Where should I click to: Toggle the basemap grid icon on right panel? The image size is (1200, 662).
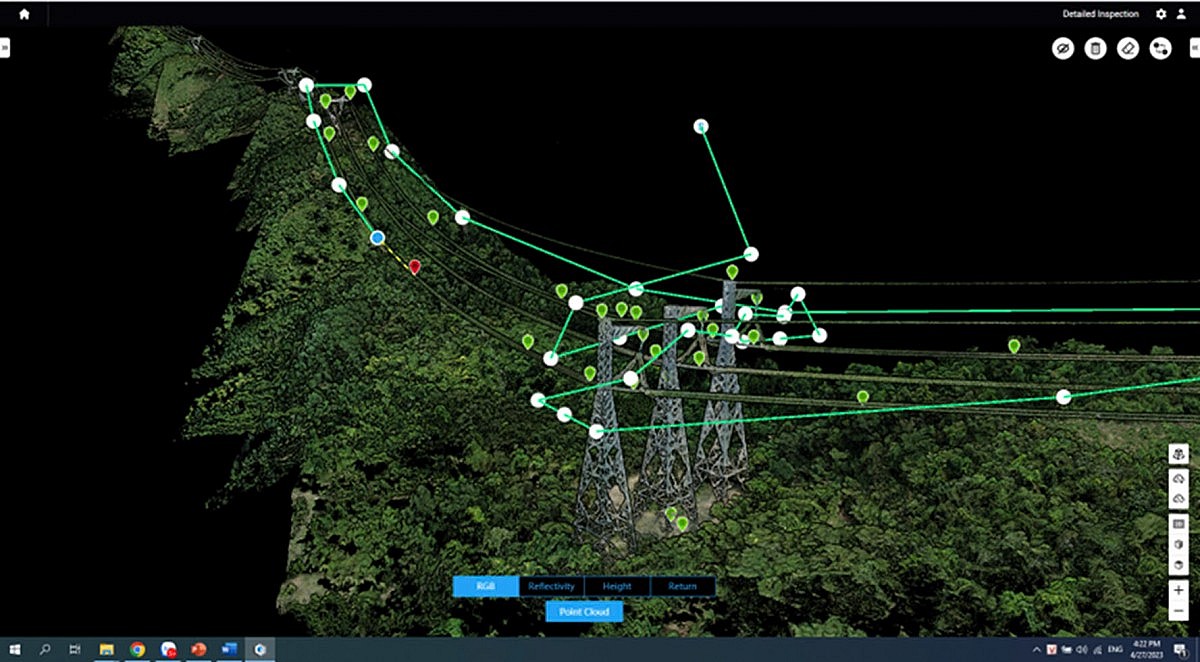click(1178, 521)
